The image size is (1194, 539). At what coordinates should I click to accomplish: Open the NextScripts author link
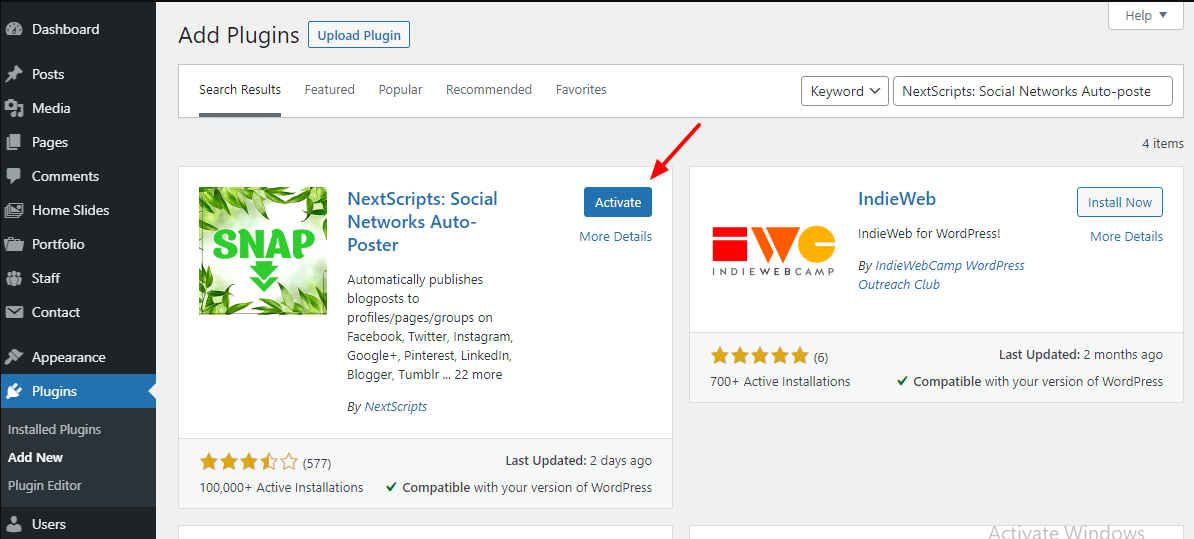tap(396, 407)
